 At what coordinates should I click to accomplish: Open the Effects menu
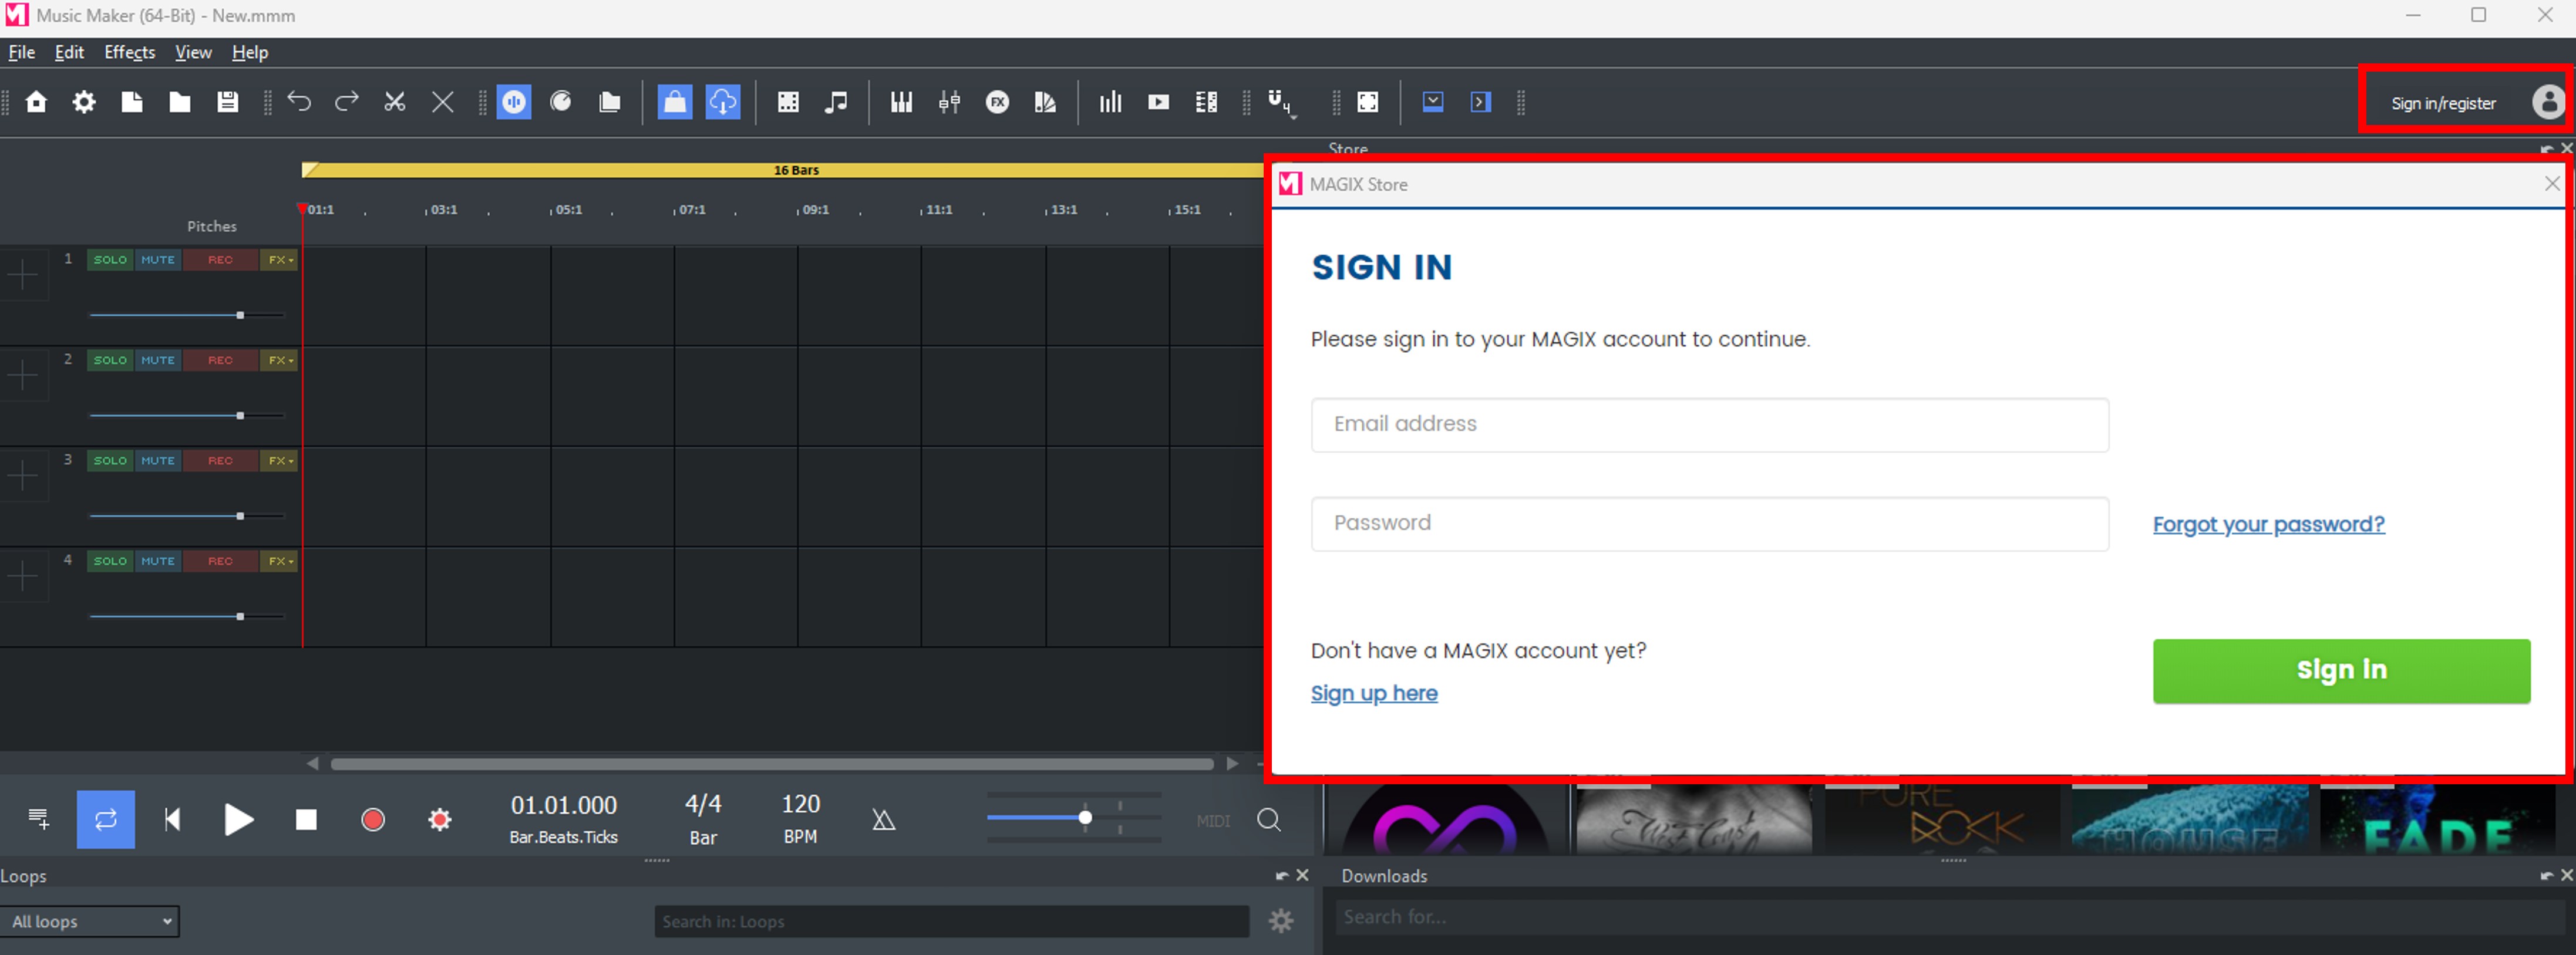pos(130,52)
